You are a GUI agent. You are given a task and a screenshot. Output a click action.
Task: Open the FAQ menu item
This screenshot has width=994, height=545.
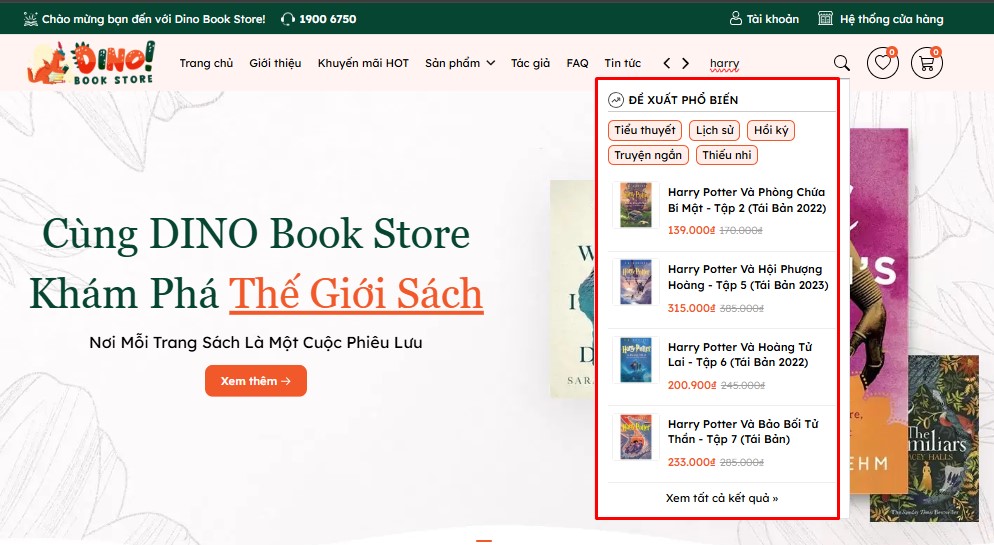coord(578,63)
